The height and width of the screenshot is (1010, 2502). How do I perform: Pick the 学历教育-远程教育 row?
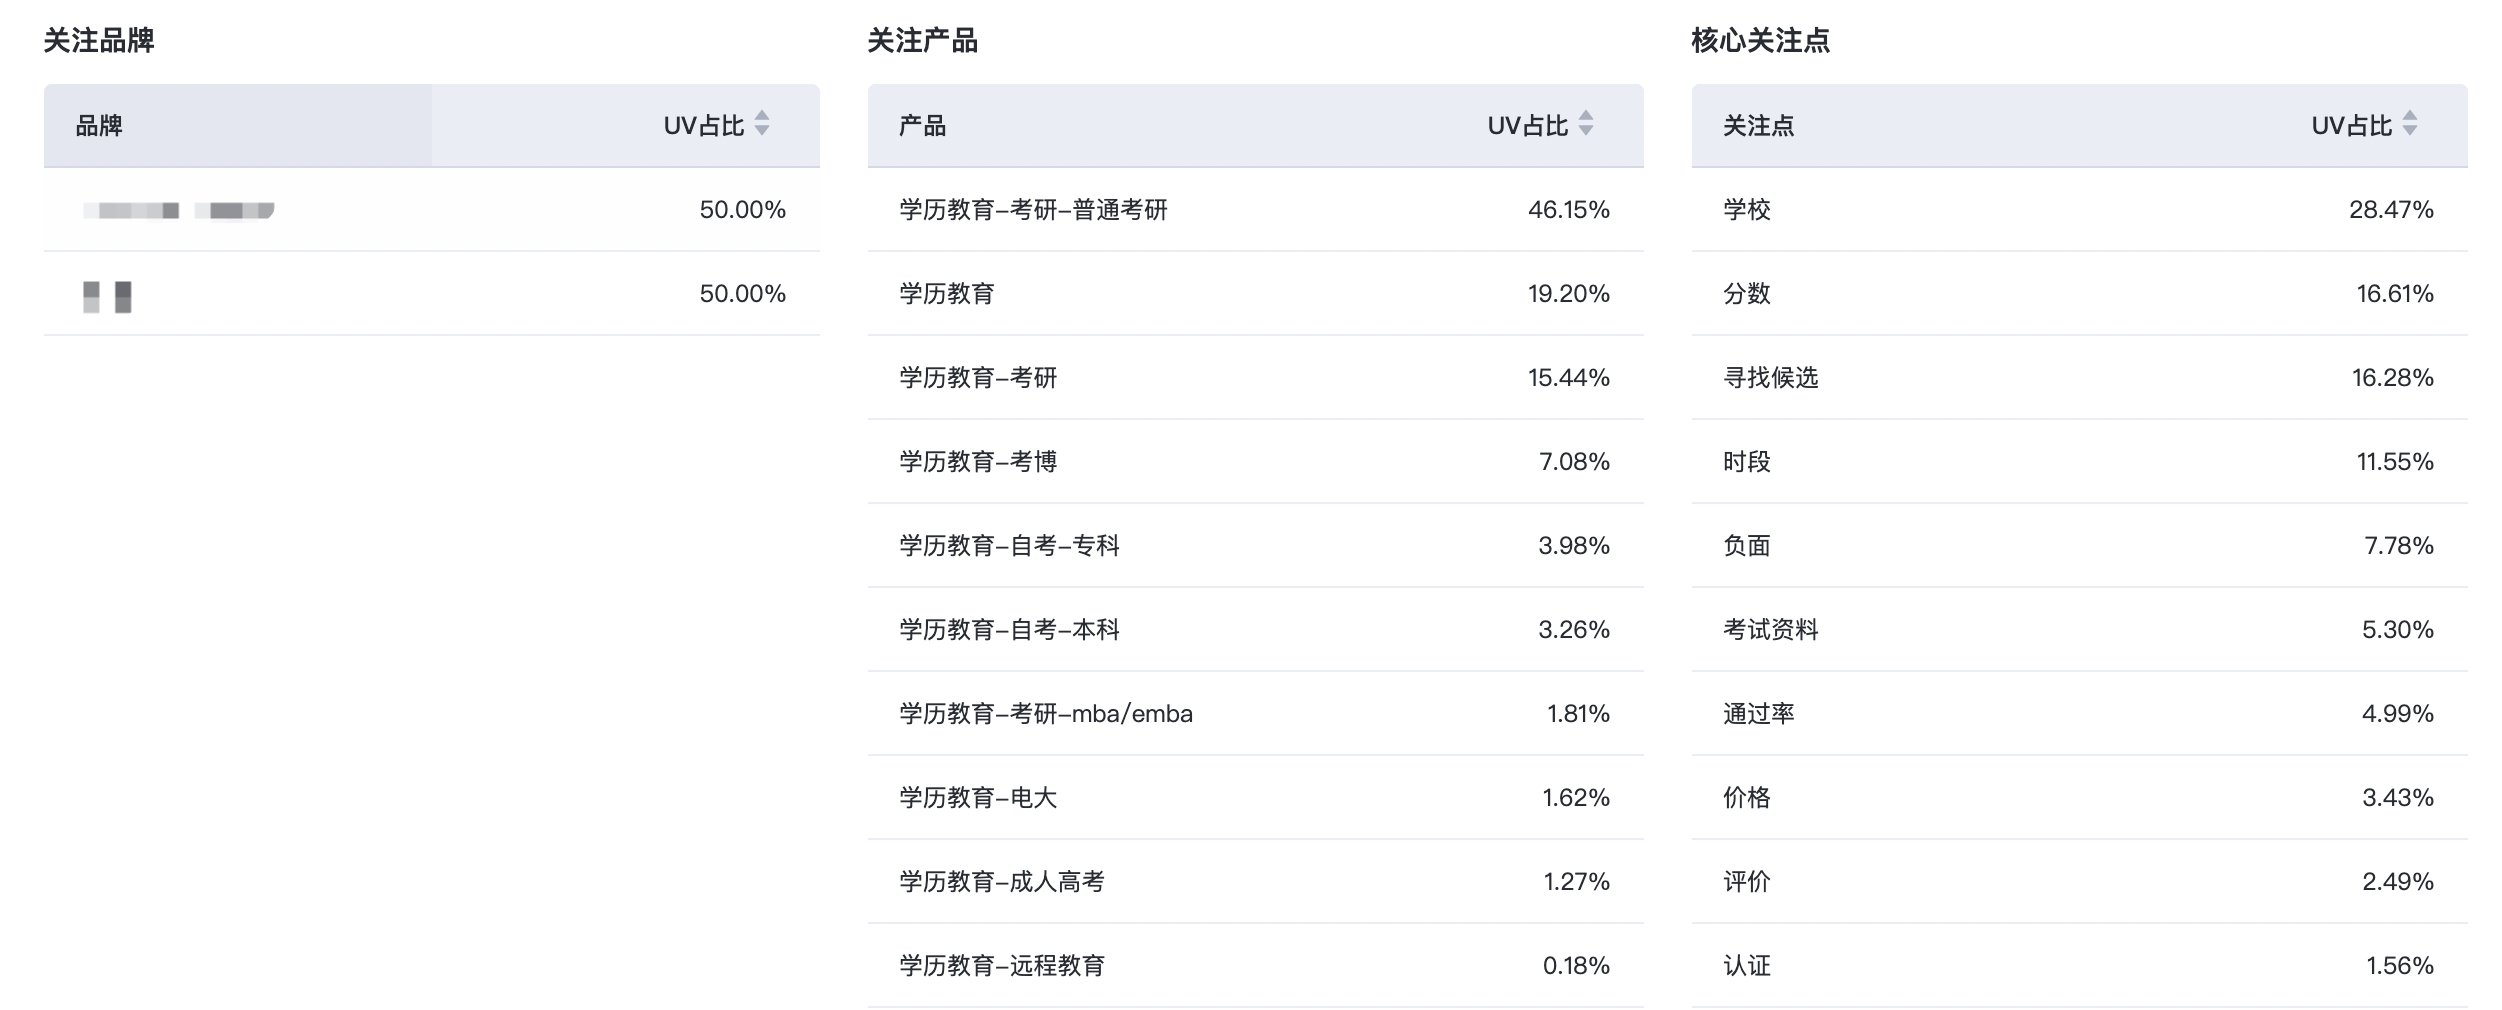click(x=1002, y=966)
